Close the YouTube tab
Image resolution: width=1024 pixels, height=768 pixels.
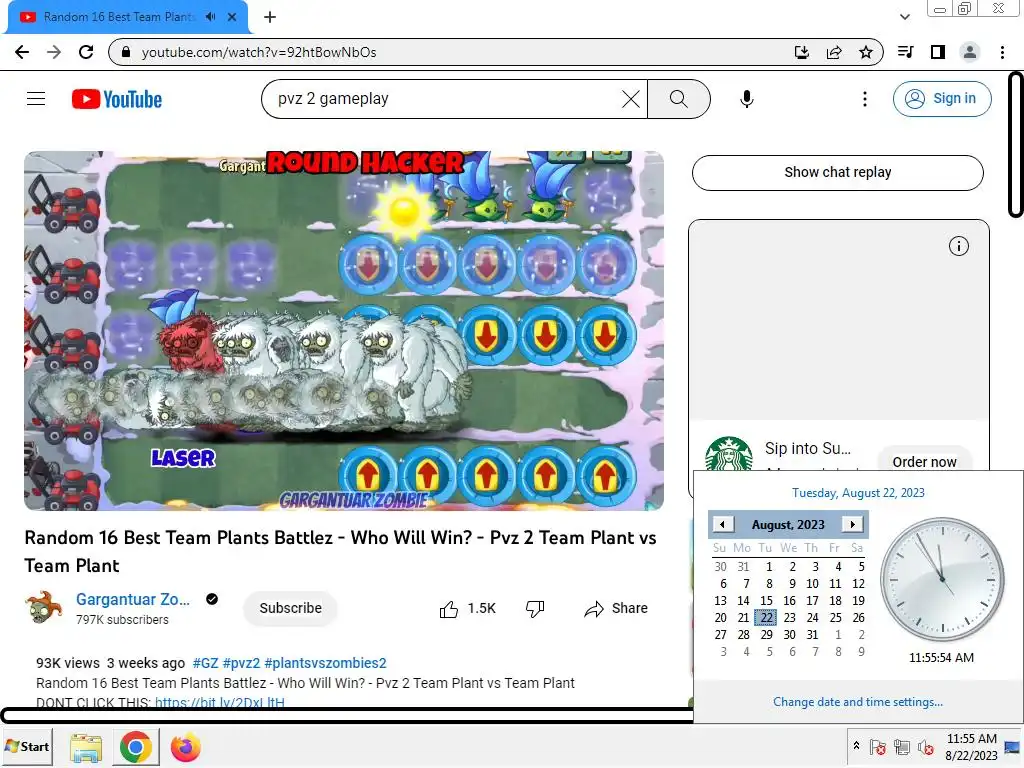point(232,17)
